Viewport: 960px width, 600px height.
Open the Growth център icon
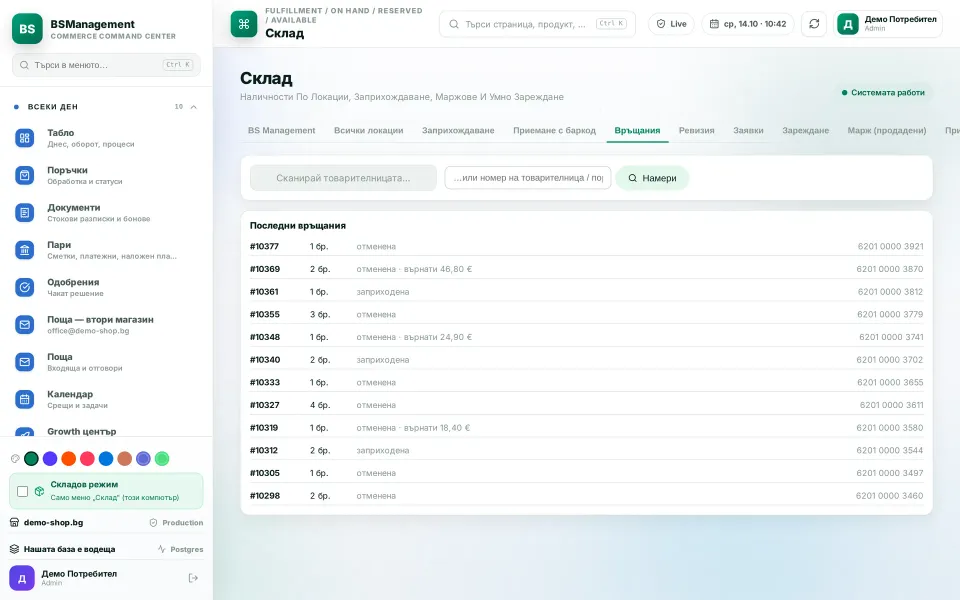(24, 432)
